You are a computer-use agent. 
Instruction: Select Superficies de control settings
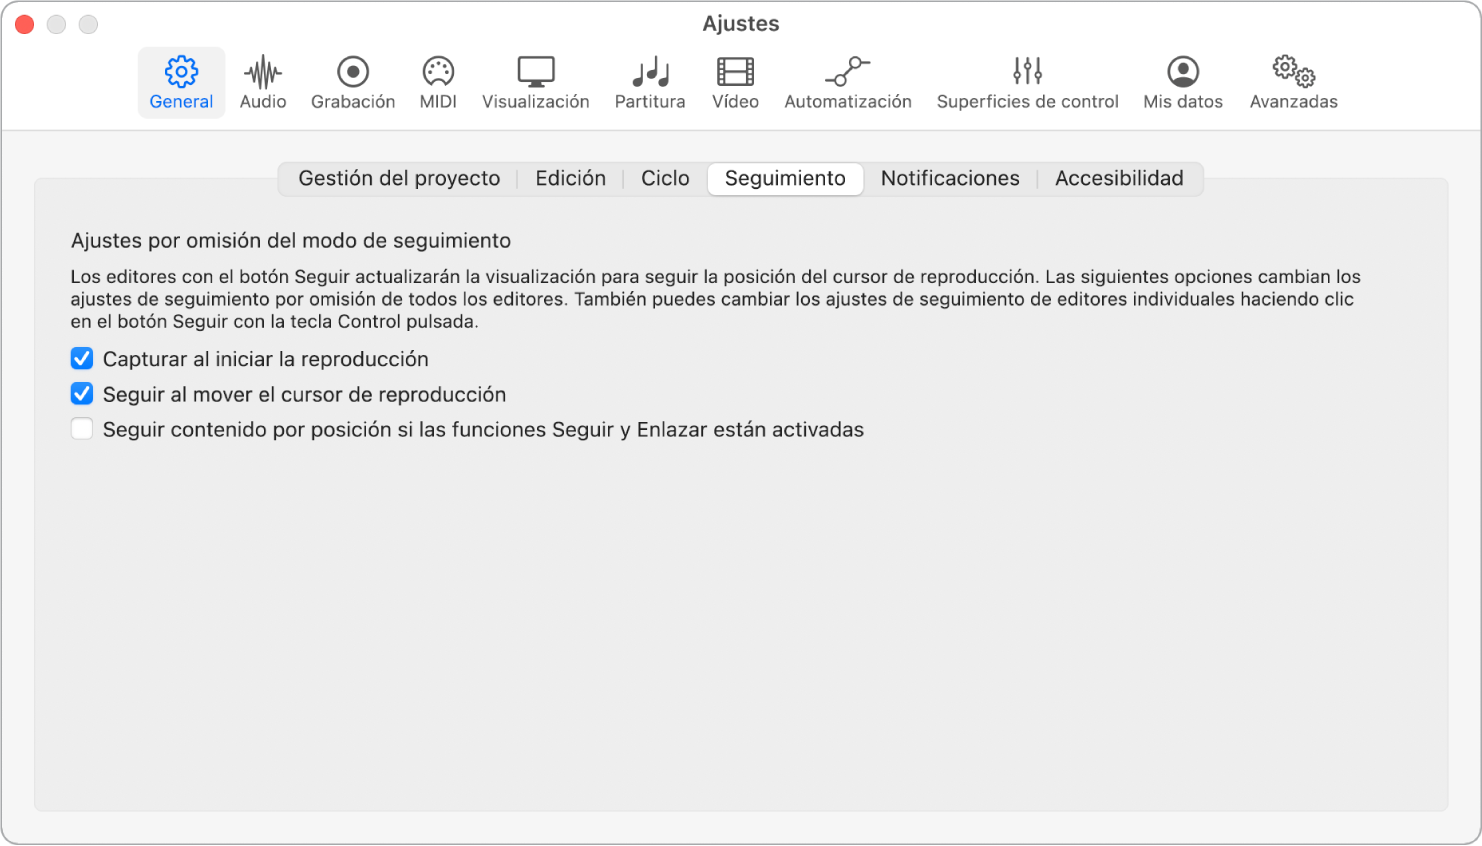click(x=1027, y=80)
